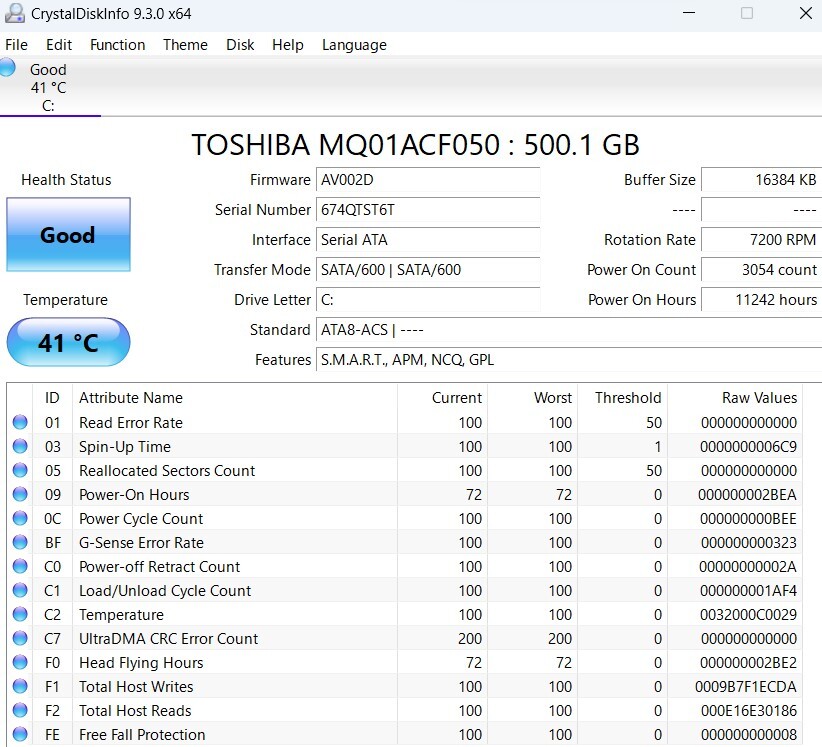Open the Theme menu
This screenshot has width=822, height=747.
185,45
